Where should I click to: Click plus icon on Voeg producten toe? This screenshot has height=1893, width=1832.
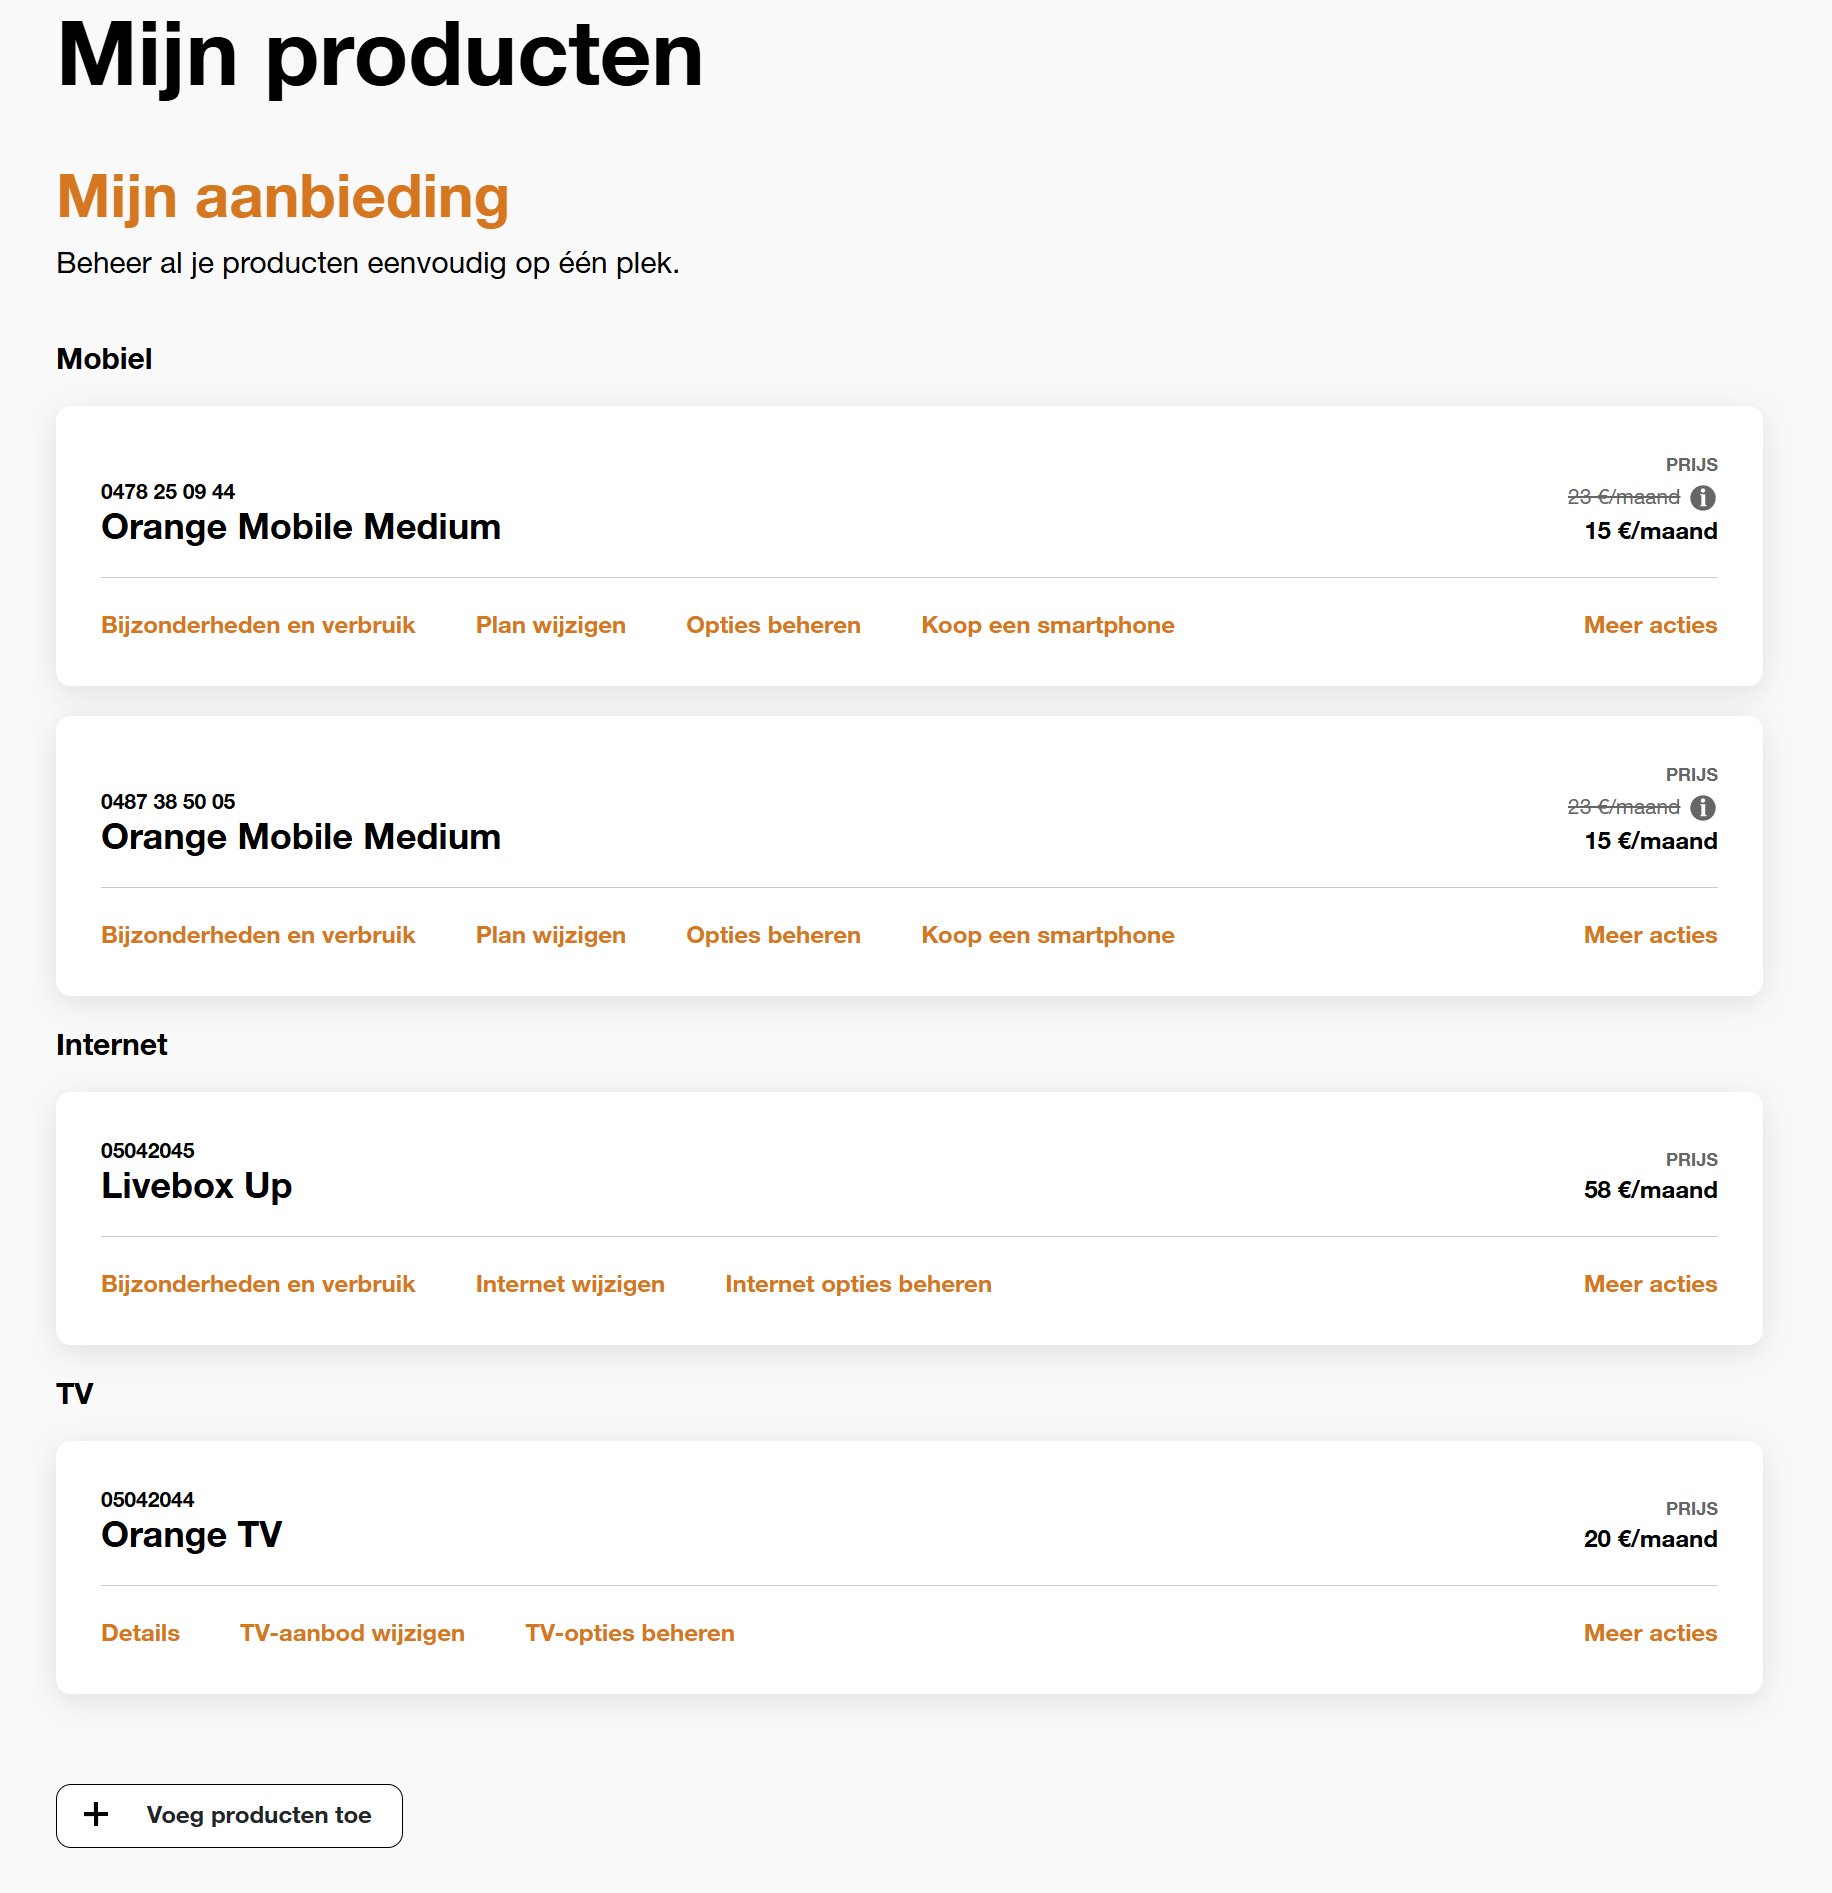click(x=96, y=1814)
